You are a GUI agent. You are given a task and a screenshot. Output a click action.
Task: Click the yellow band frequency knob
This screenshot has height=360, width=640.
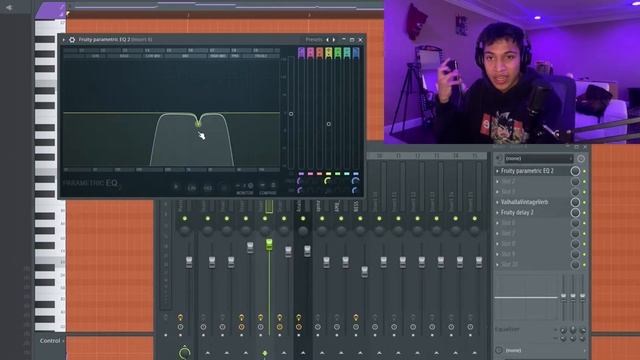328,181
